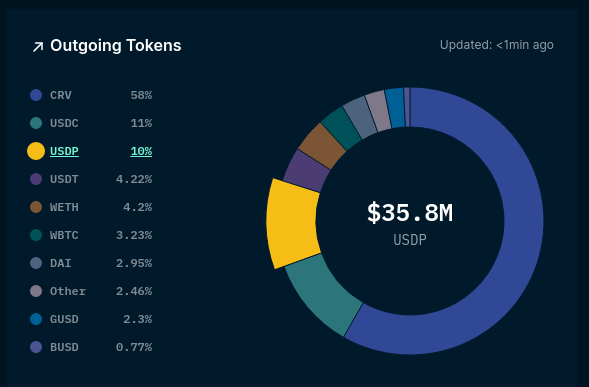Screen dimensions: 589x387
Task: Click the Other legend color dot
Action: click(x=36, y=291)
